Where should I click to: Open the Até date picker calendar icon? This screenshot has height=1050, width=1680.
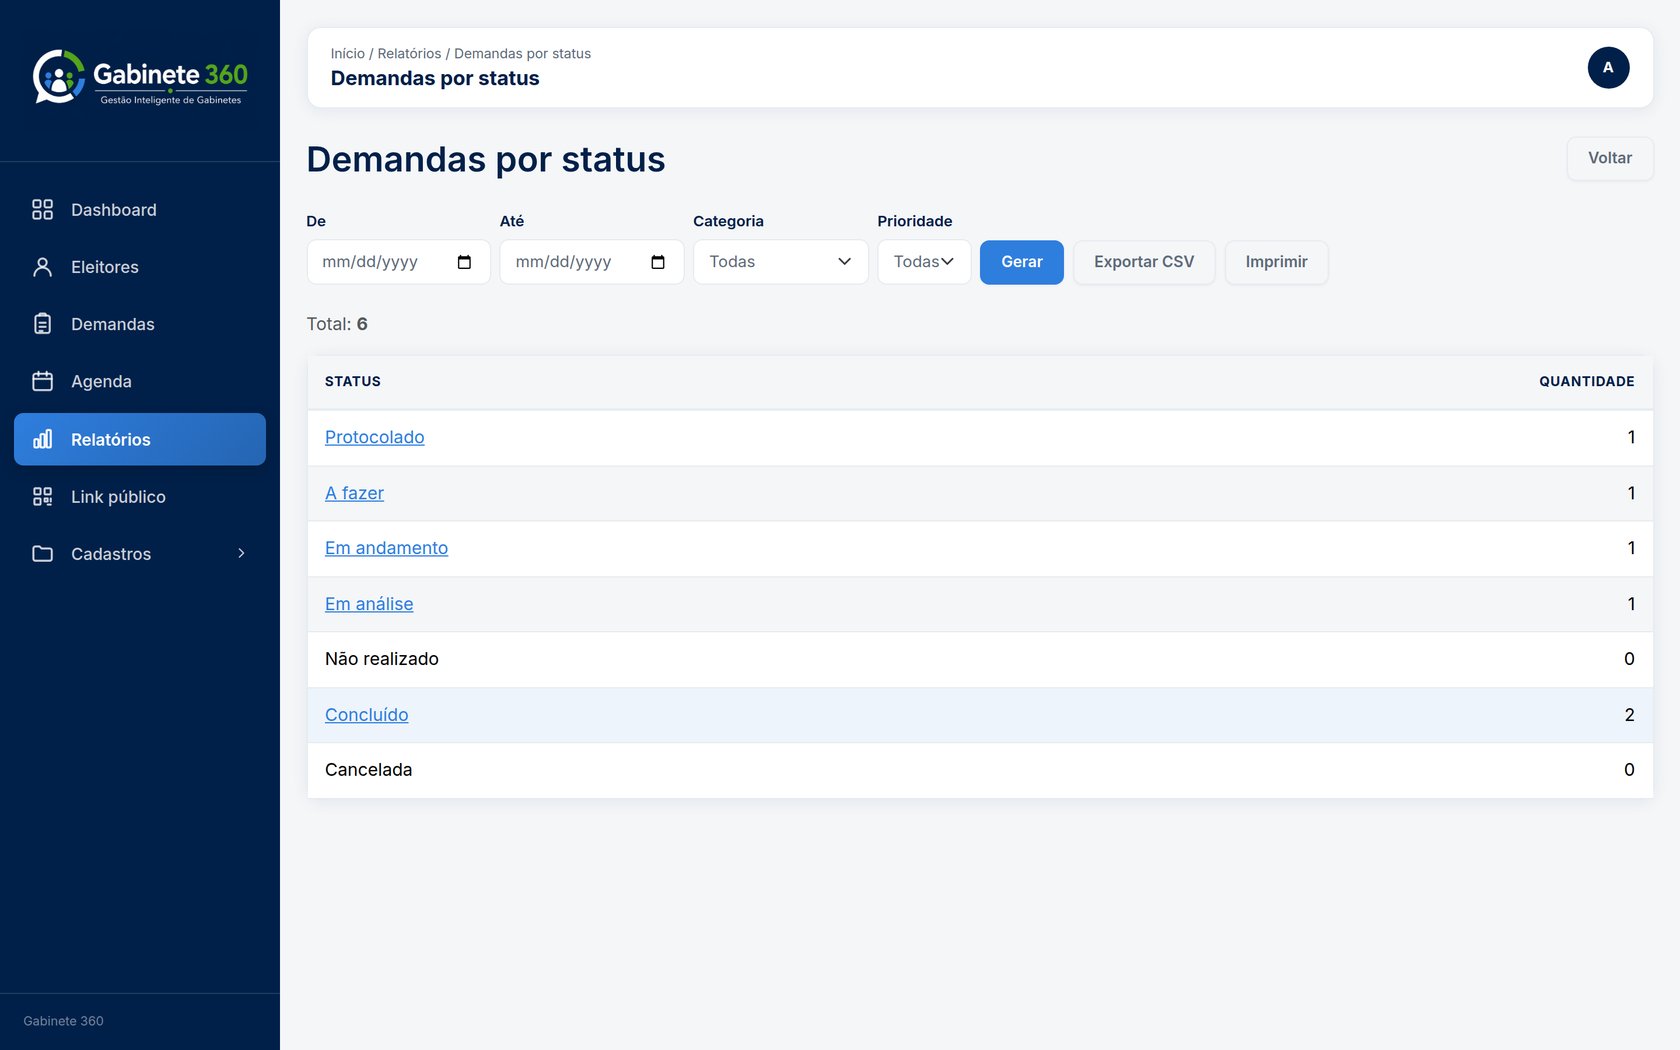click(x=658, y=262)
